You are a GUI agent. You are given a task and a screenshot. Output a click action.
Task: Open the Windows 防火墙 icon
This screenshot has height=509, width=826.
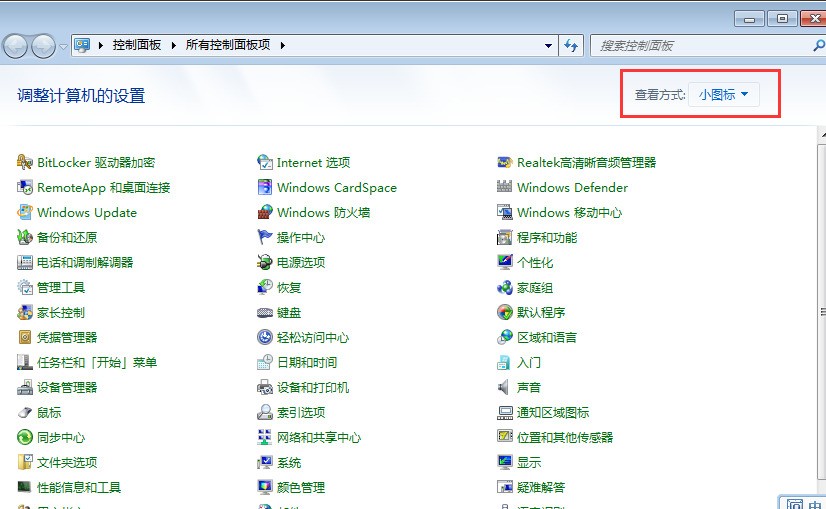[x=264, y=212]
